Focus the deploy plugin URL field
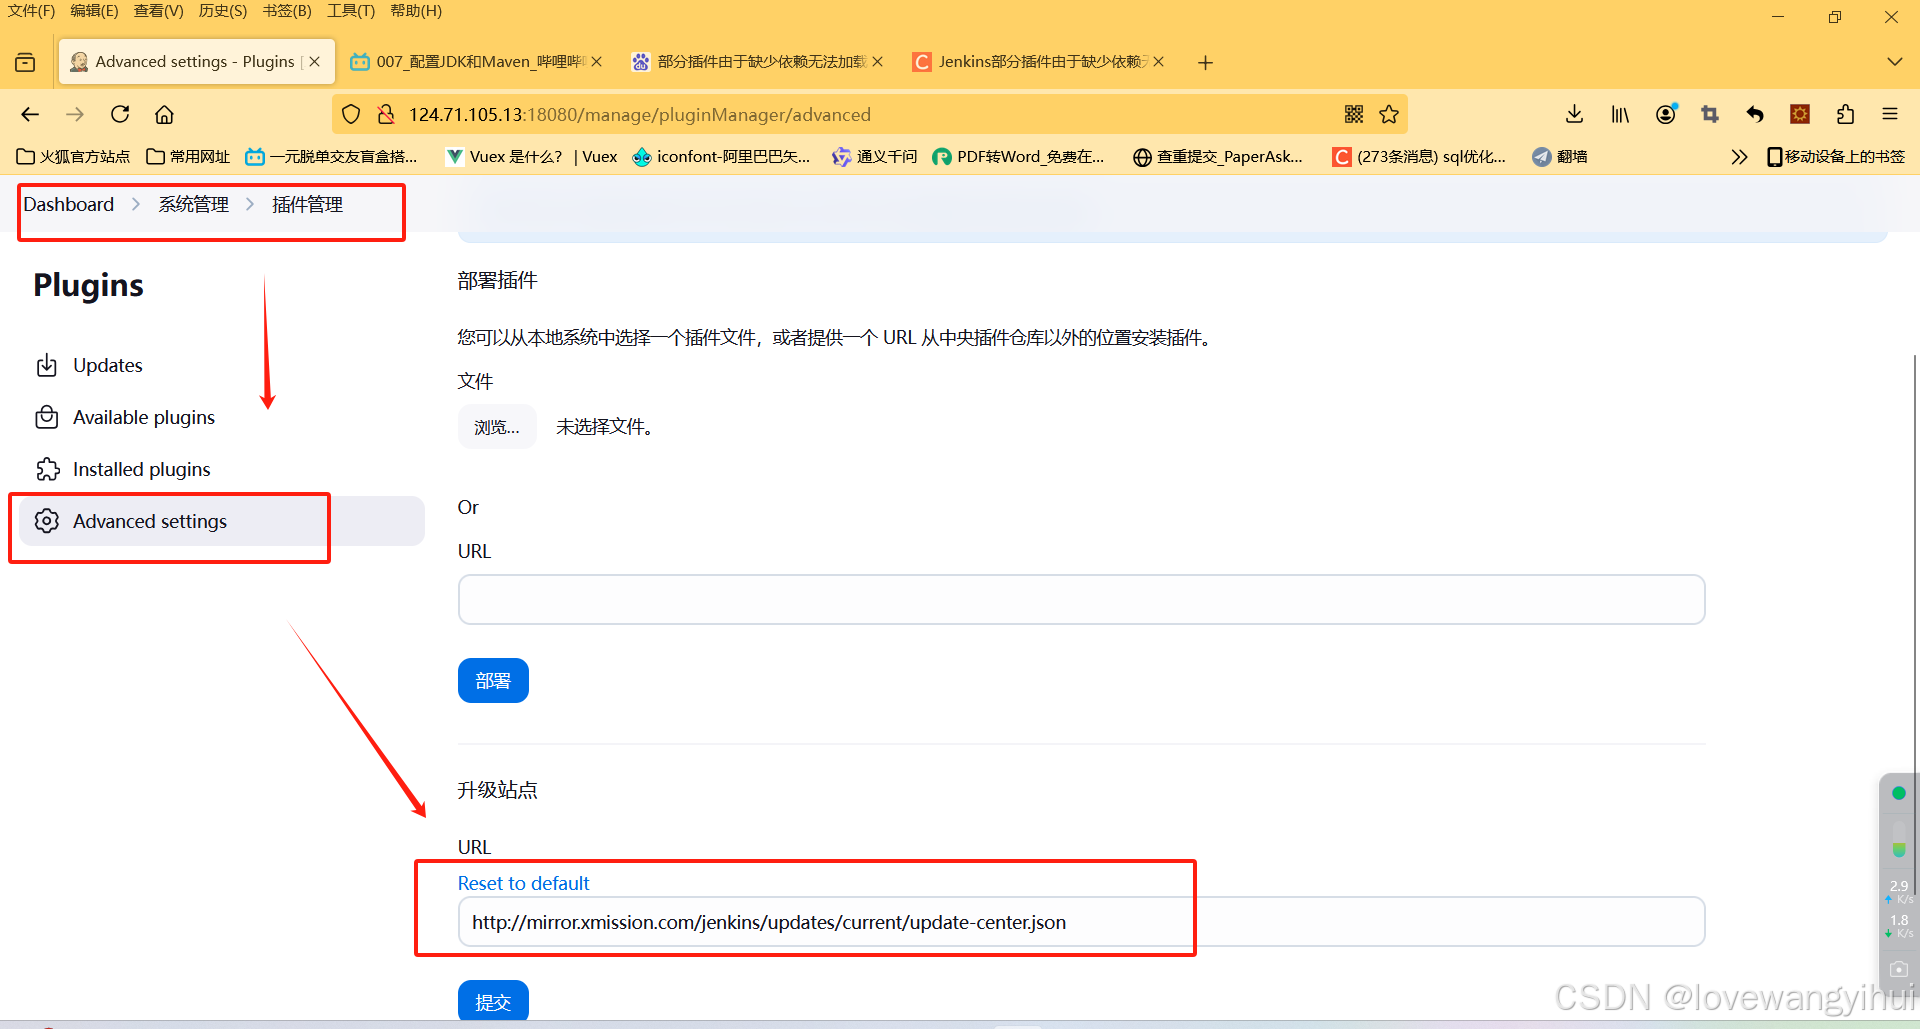The height and width of the screenshot is (1029, 1920). pyautogui.click(x=1081, y=599)
